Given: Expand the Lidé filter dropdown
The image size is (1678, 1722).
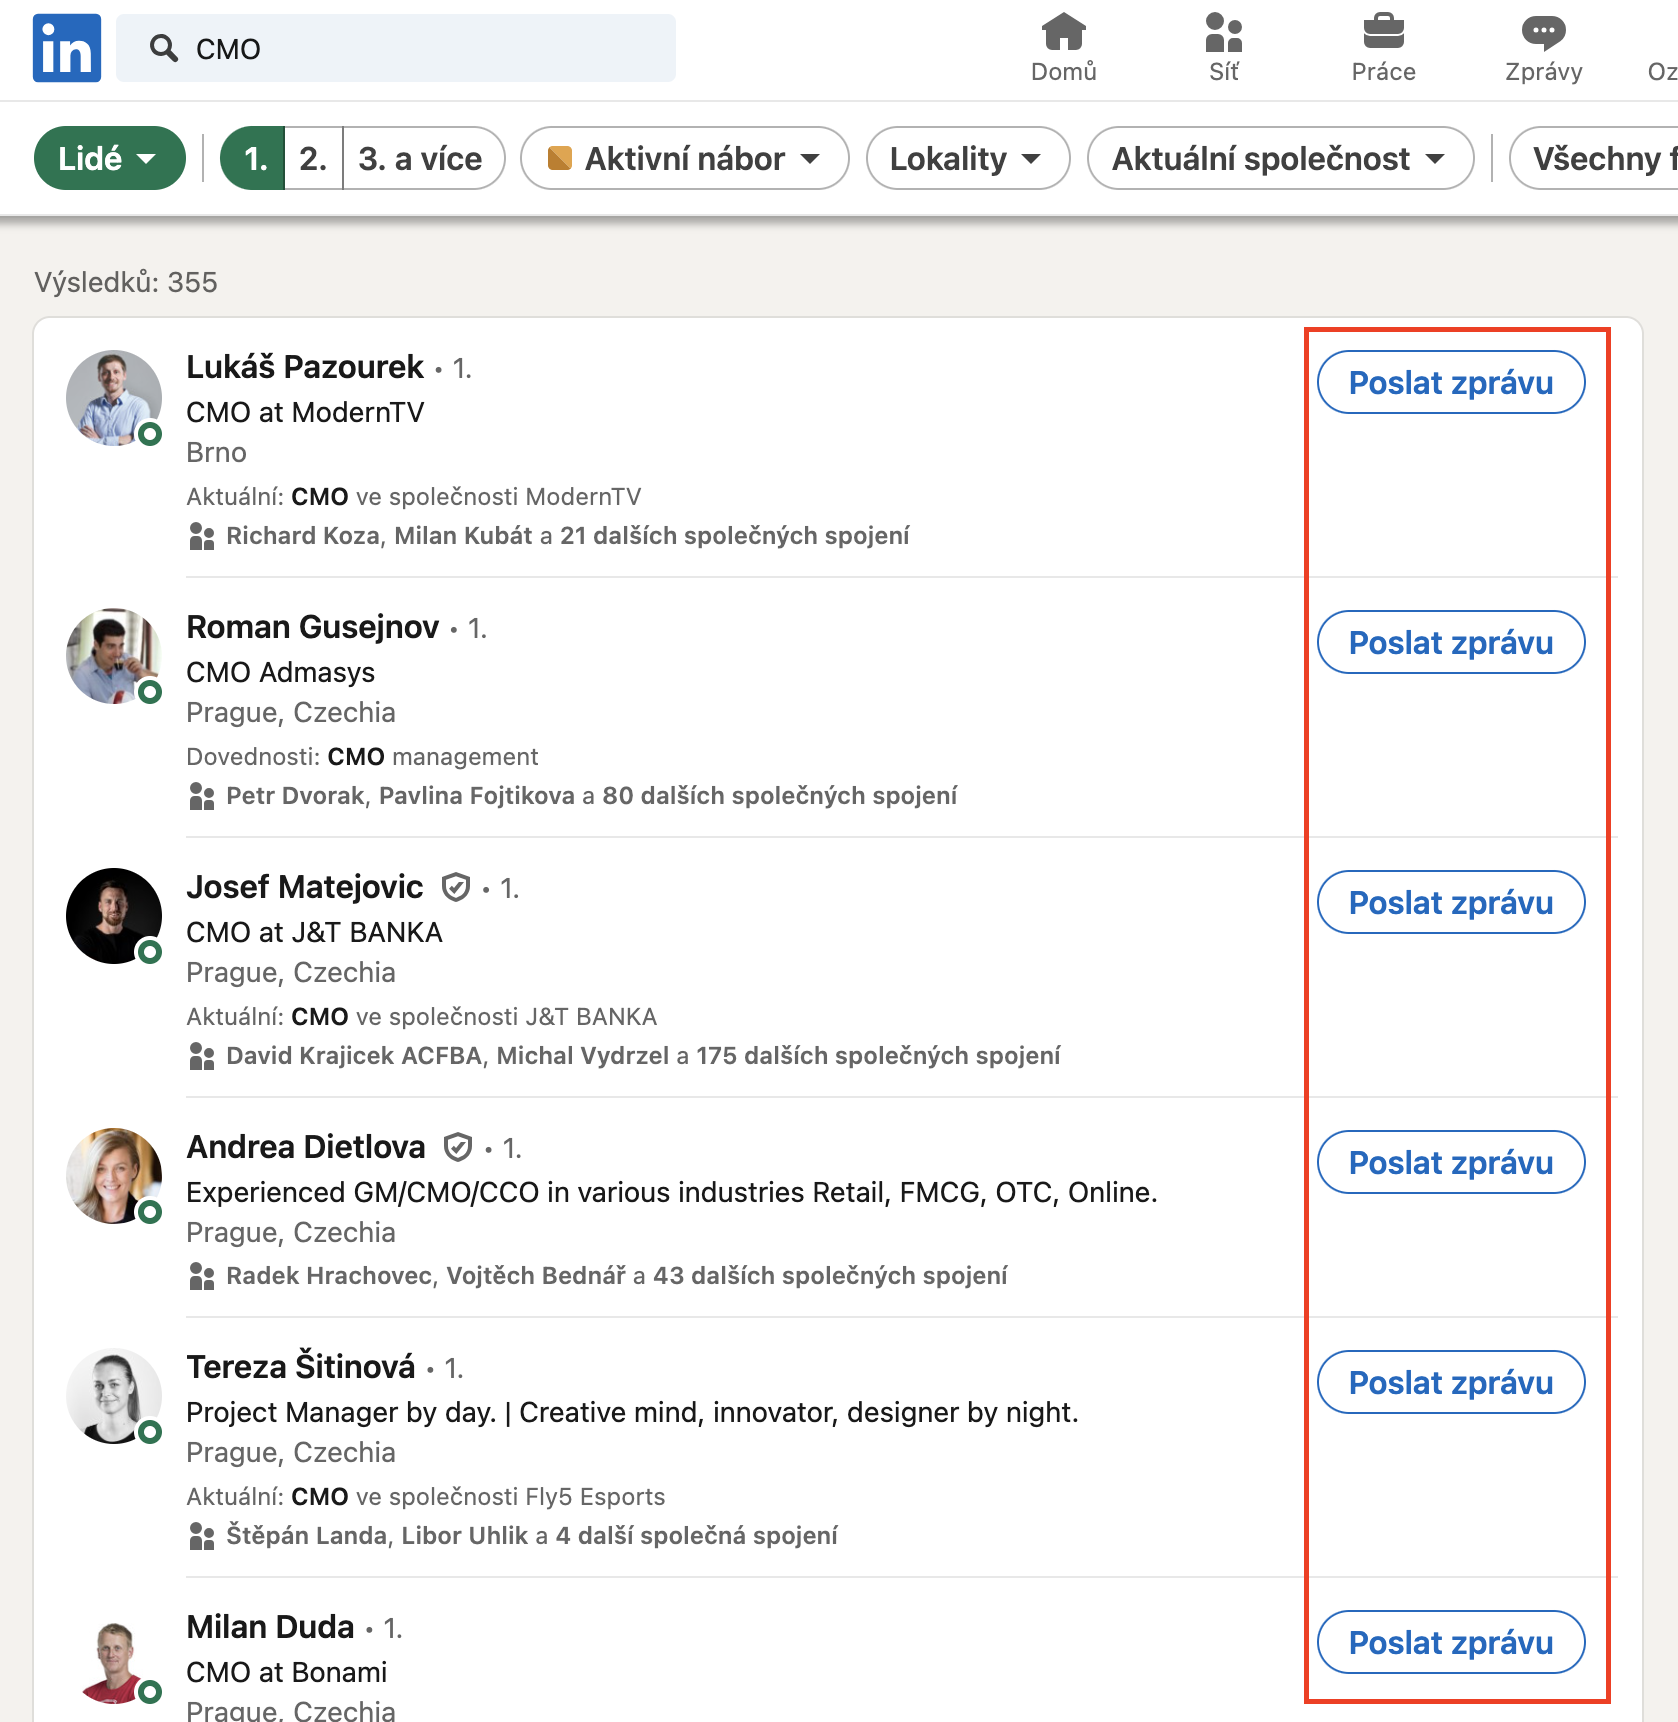Looking at the screenshot, I should point(110,158).
